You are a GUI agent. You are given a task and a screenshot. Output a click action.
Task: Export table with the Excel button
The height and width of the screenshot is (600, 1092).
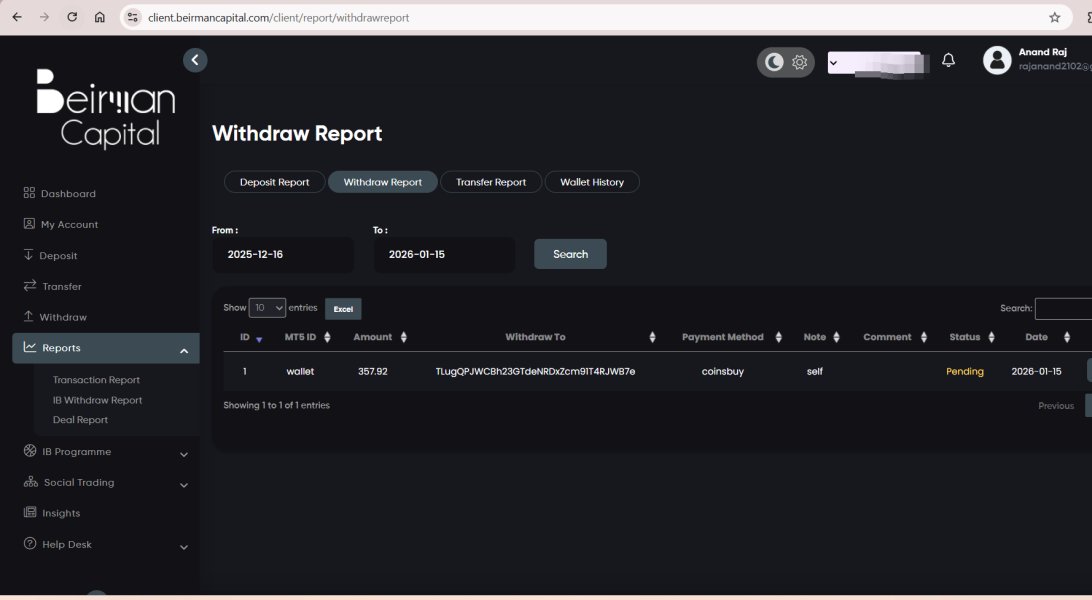tap(343, 309)
